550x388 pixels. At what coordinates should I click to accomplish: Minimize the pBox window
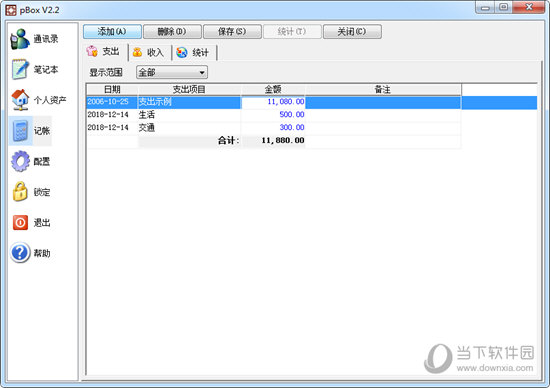485,7
